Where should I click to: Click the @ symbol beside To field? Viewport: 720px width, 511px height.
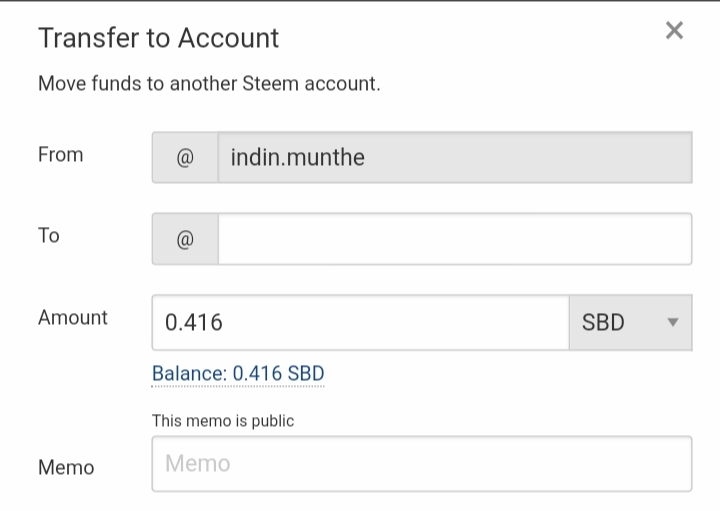point(185,240)
